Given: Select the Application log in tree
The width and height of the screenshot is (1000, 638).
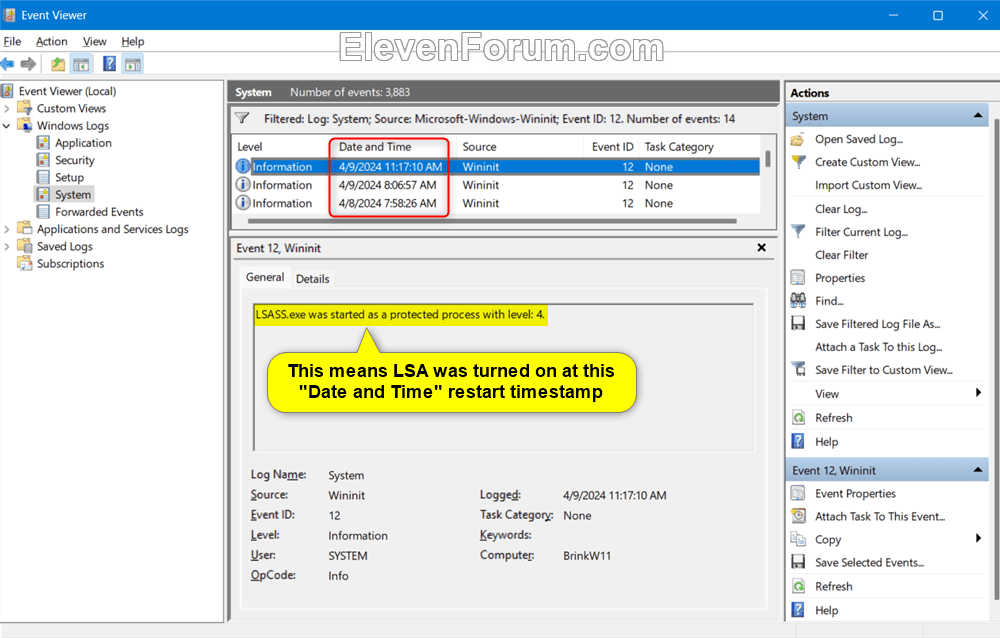Looking at the screenshot, I should click(x=83, y=143).
